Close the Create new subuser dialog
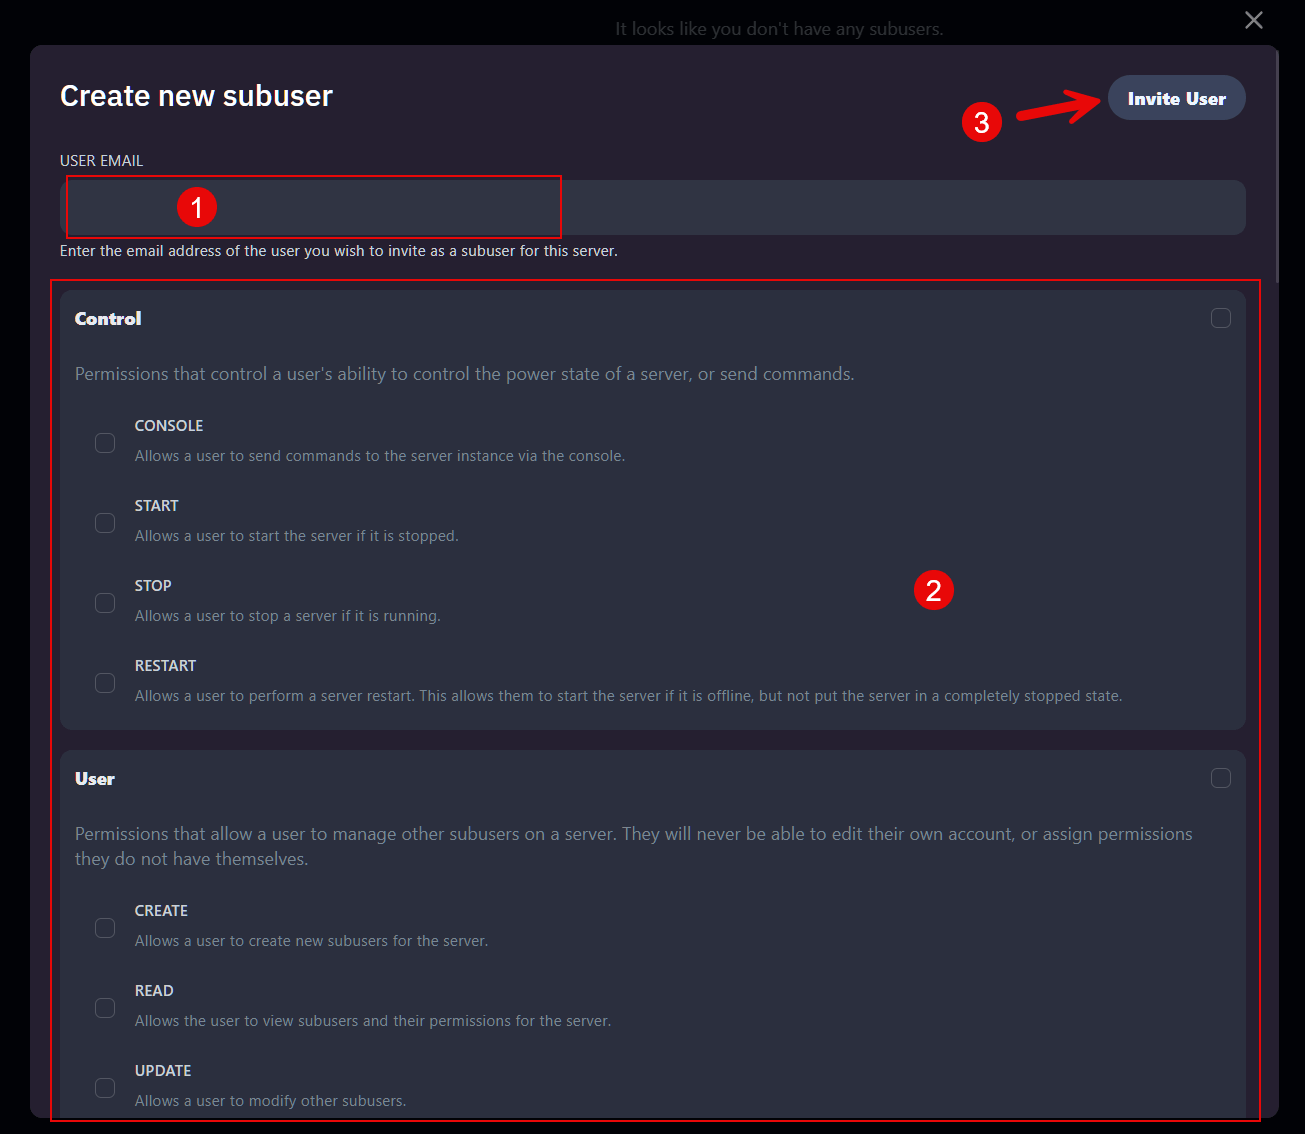 pyautogui.click(x=1253, y=20)
